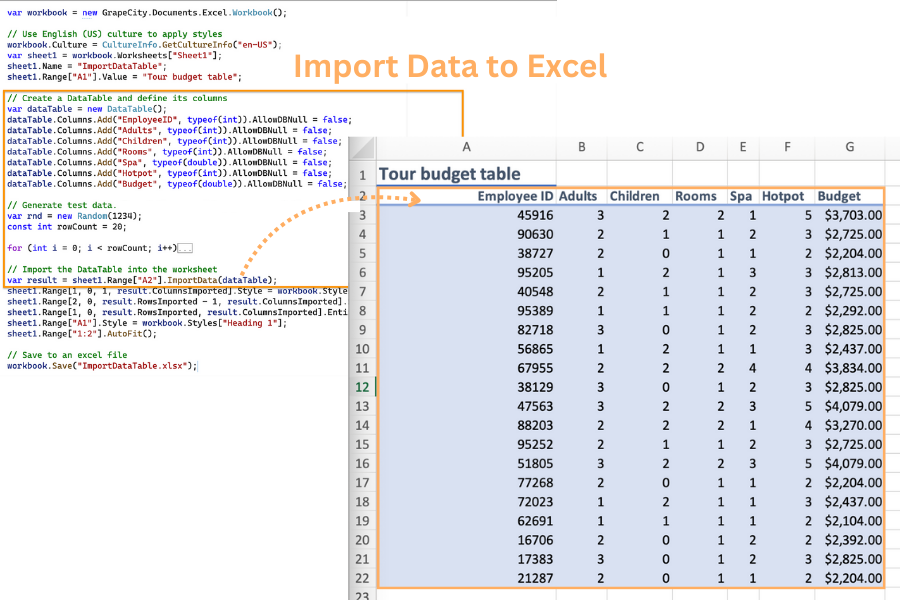Click the budget cell showing $2,813.00

click(x=849, y=273)
